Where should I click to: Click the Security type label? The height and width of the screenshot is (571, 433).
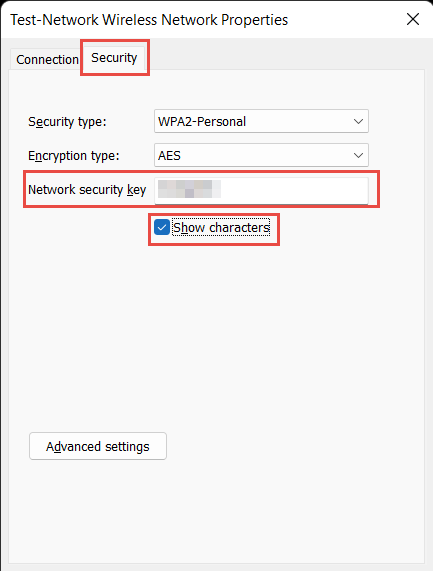(x=67, y=122)
